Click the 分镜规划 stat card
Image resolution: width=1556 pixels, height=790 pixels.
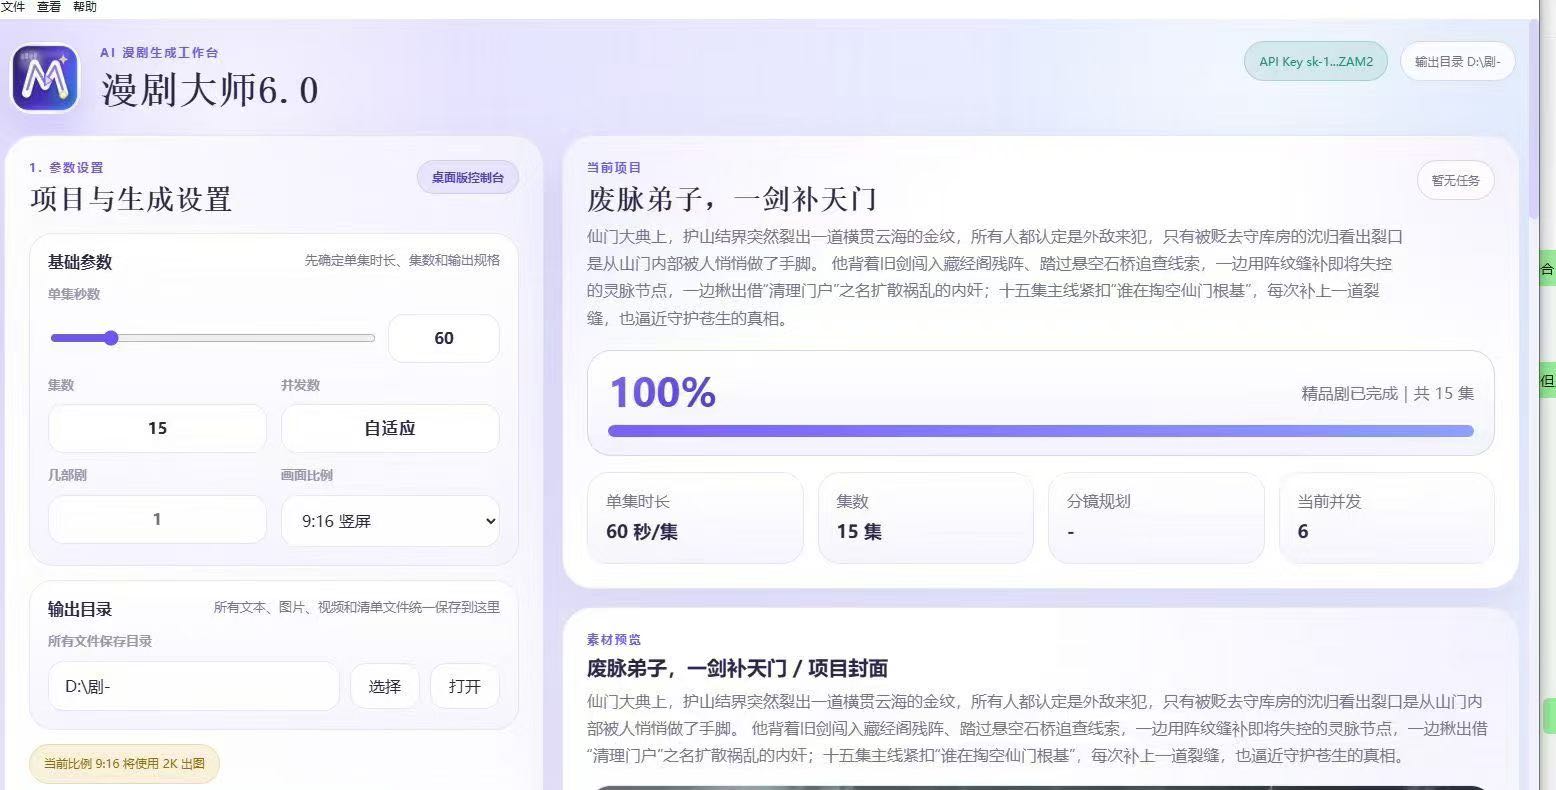pos(1156,517)
